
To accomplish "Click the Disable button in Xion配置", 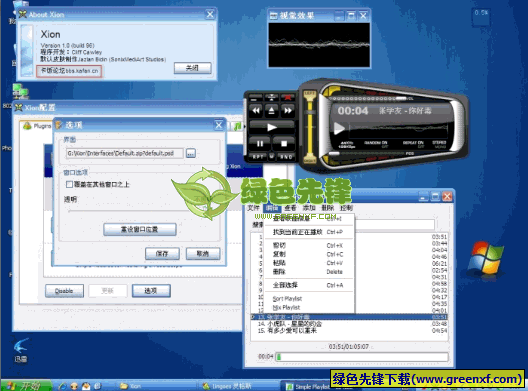I will tap(64, 291).
